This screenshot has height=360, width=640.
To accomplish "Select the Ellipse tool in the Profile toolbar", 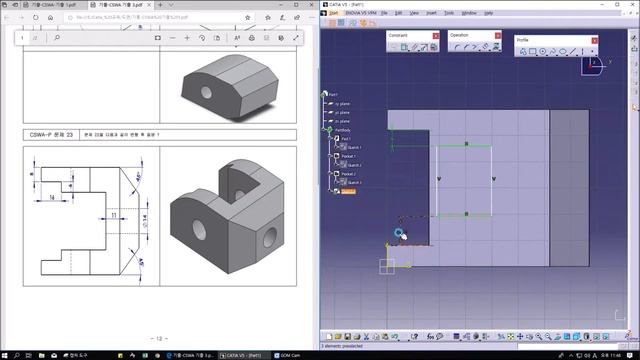I will coord(563,51).
